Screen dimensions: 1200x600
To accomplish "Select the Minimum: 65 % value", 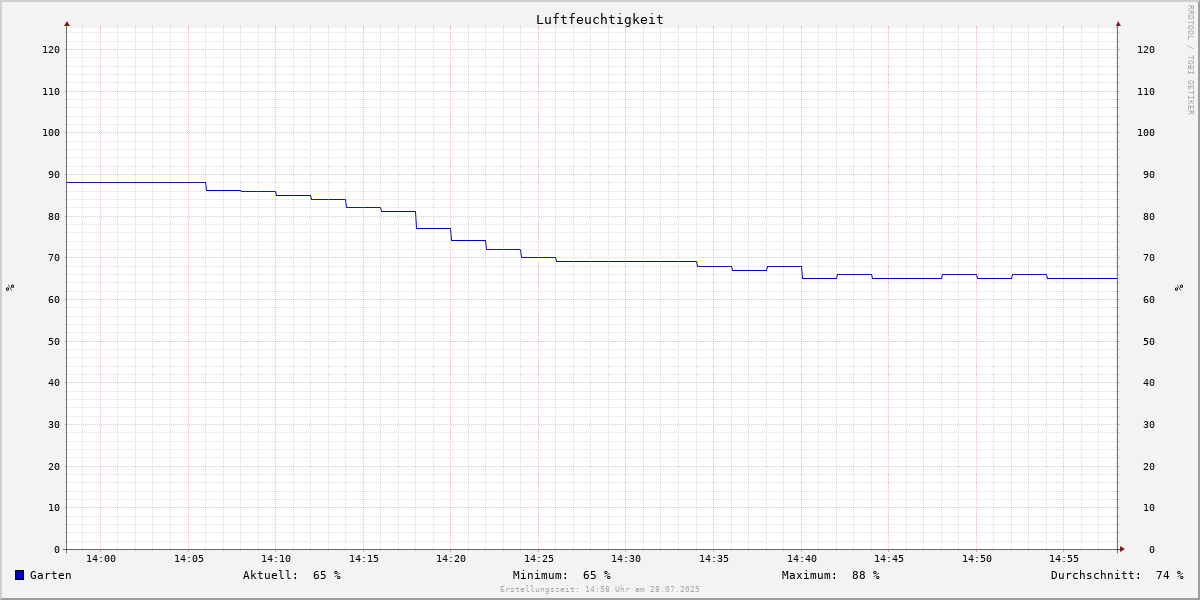I will pos(562,575).
